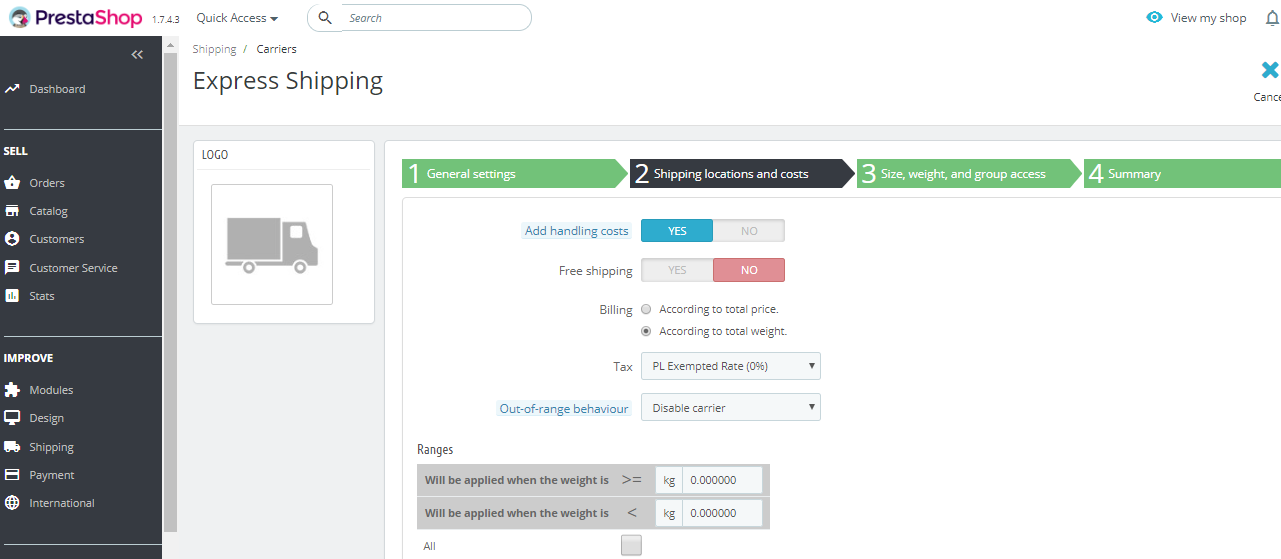Open Orders via basket icon
The height and width of the screenshot is (559, 1281).
click(12, 183)
